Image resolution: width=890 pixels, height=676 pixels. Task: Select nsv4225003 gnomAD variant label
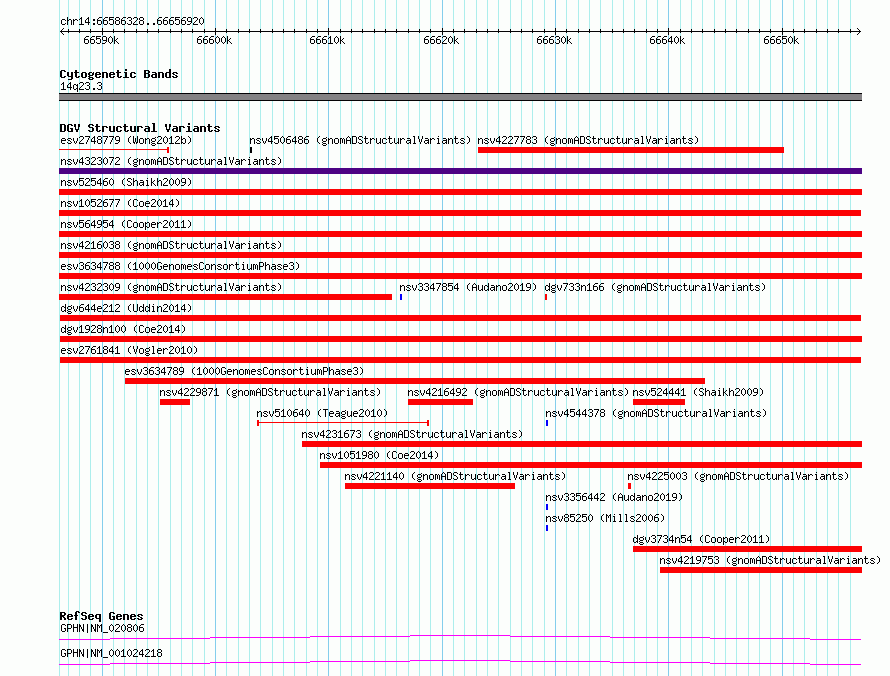point(738,476)
